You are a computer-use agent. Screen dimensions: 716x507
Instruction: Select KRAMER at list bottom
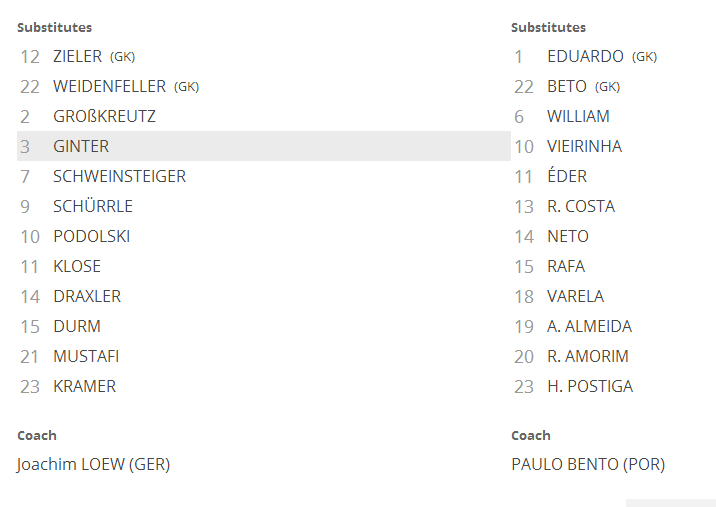tap(84, 387)
